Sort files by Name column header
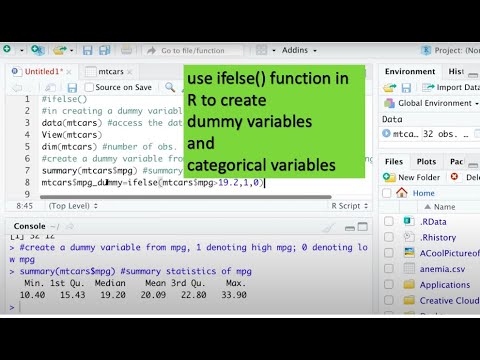480x360 pixels. tap(444, 207)
